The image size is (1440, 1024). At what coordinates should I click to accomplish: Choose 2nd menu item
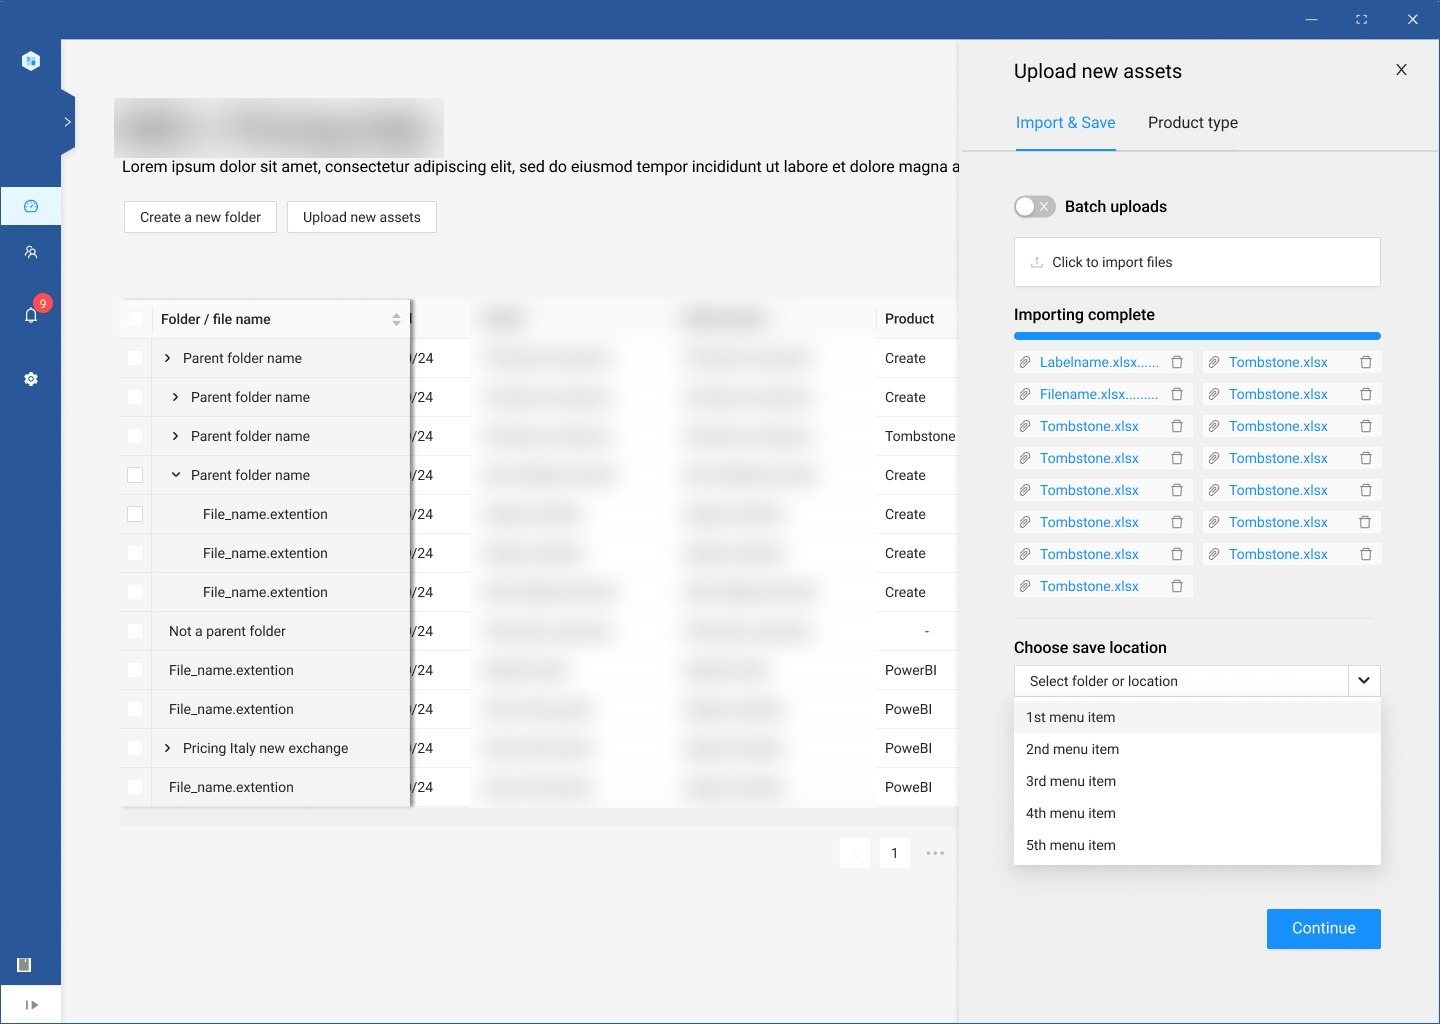(1197, 749)
